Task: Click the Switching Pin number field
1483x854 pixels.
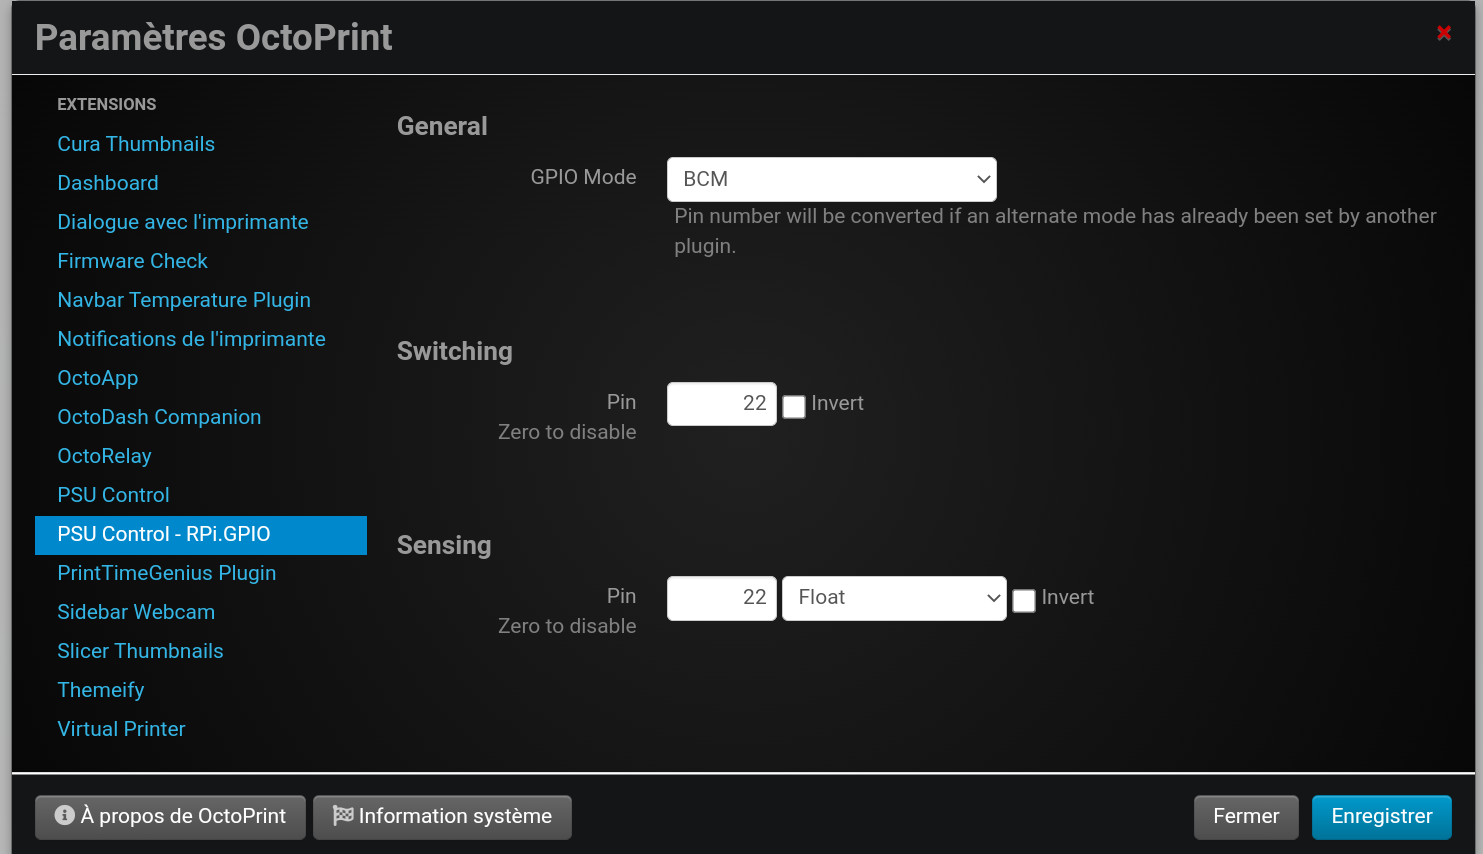Action: click(721, 403)
